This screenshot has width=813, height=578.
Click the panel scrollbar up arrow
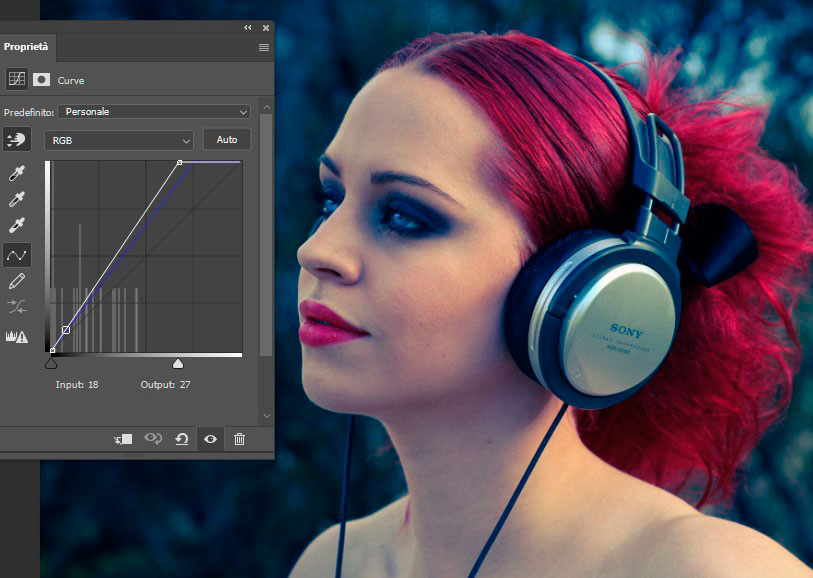pyautogui.click(x=267, y=108)
